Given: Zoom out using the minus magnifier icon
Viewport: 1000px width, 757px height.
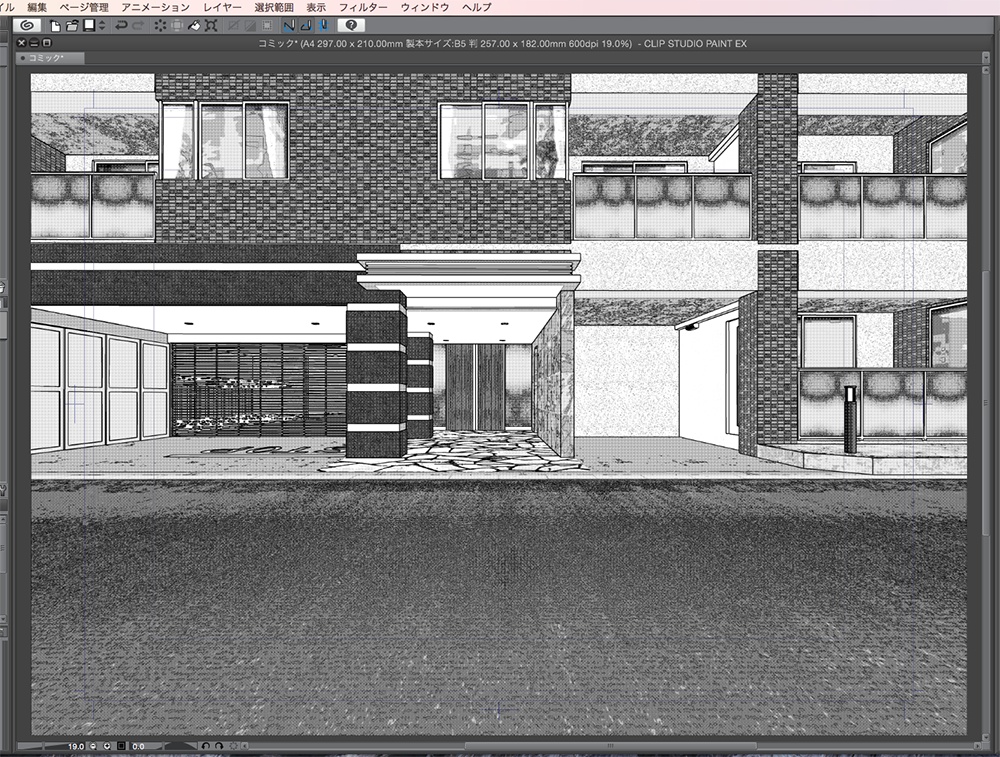Looking at the screenshot, I should pos(92,746).
